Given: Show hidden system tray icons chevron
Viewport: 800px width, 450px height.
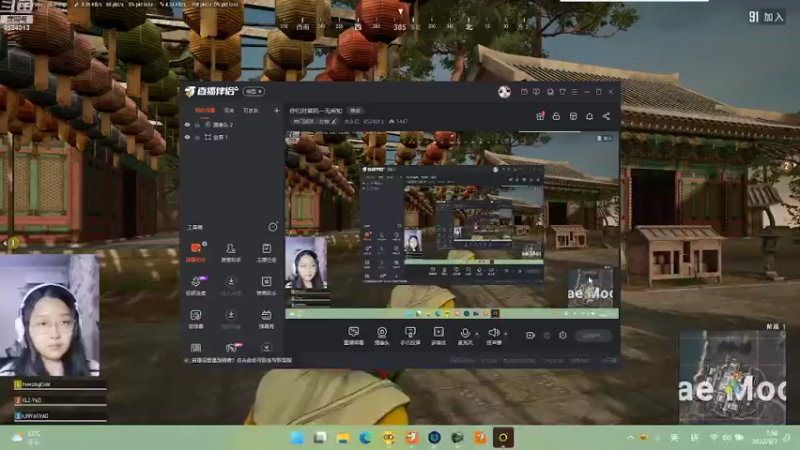Looking at the screenshot, I should (631, 437).
